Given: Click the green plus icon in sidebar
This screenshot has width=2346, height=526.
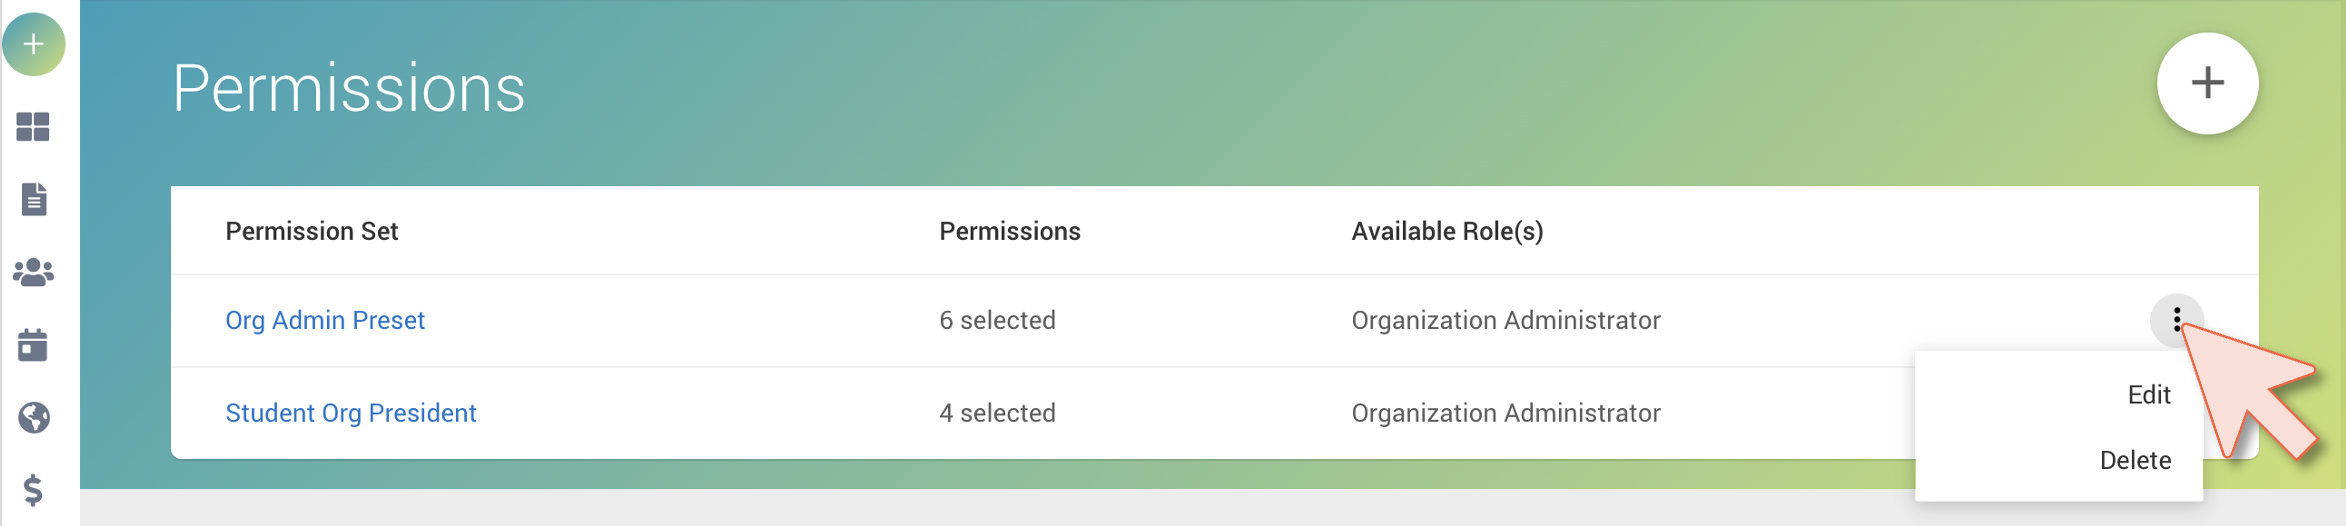Looking at the screenshot, I should coord(34,44).
